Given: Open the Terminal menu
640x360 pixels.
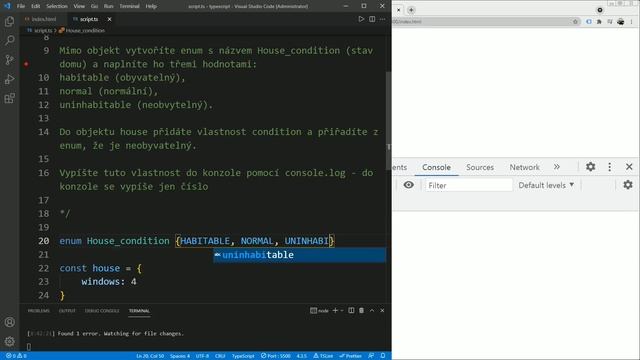Looking at the screenshot, I should coord(129,6).
